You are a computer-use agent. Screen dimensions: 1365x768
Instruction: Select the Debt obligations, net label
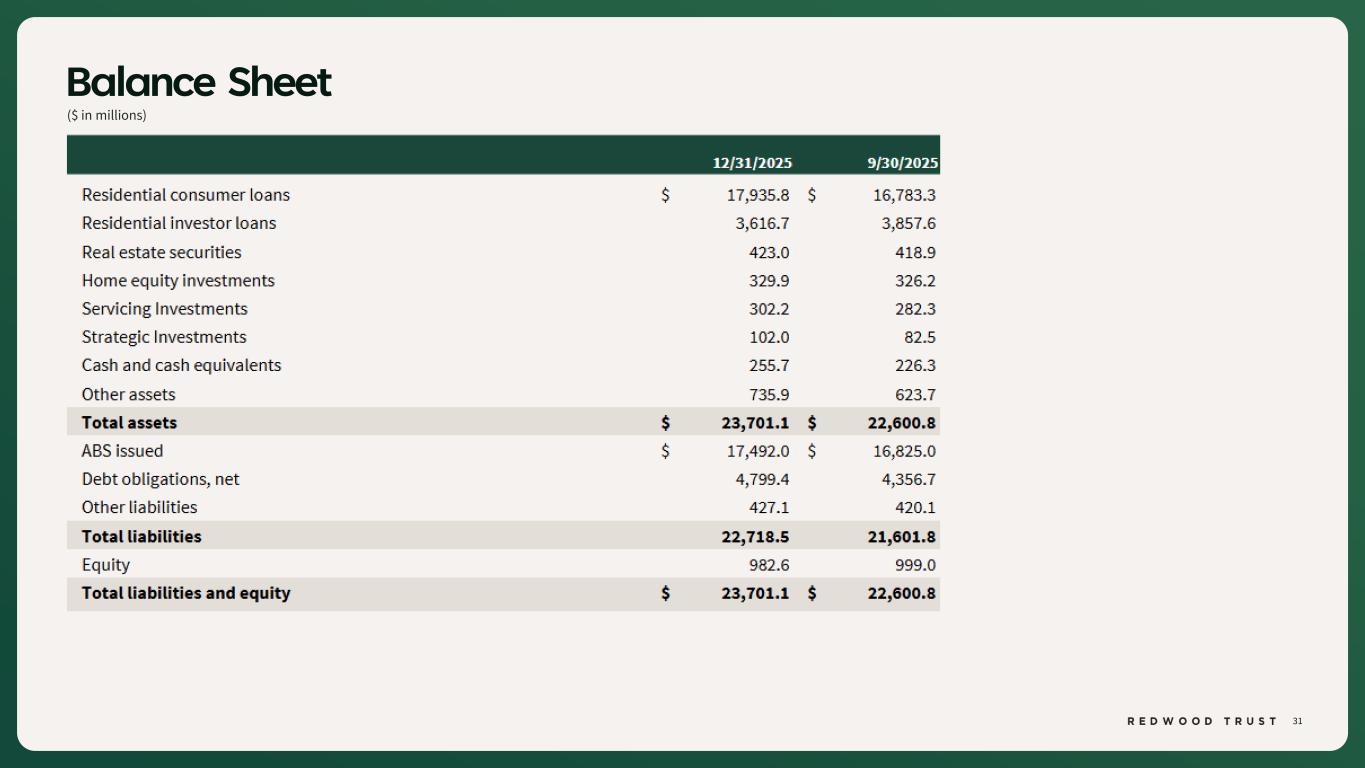tap(160, 480)
